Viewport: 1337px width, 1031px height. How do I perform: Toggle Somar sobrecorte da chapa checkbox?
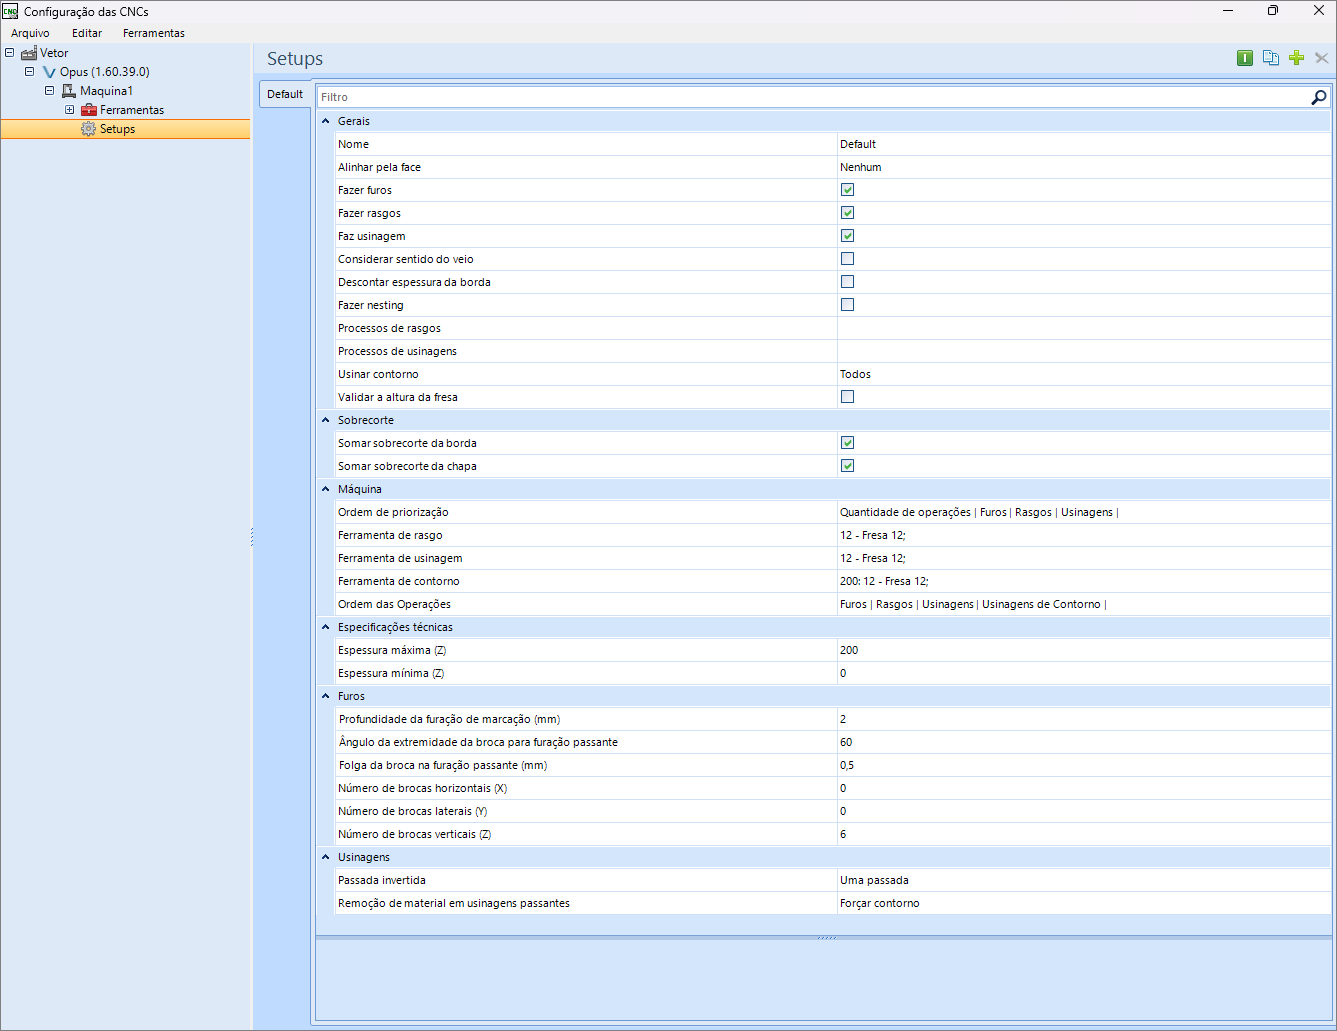tap(847, 466)
